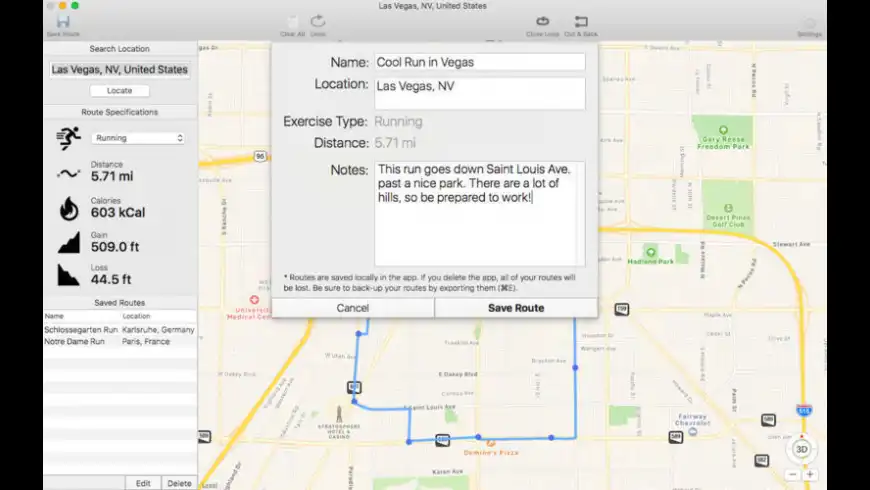Click the Save Route dialog button
The height and width of the screenshot is (490, 870).
516,308
